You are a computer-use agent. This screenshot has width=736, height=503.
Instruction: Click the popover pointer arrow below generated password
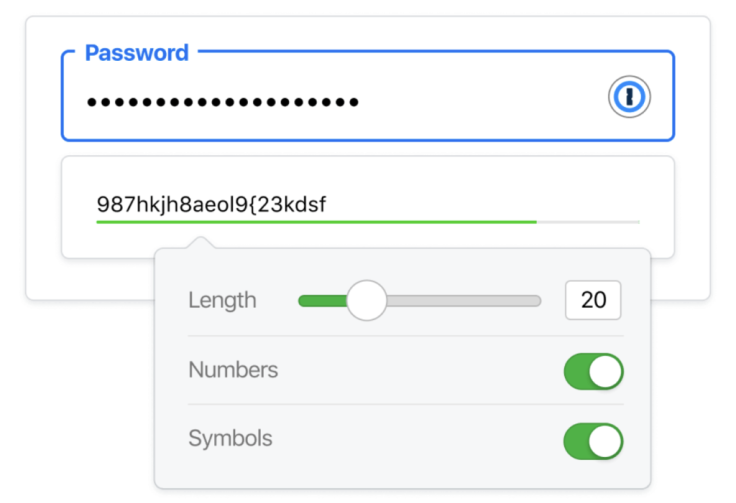(201, 243)
